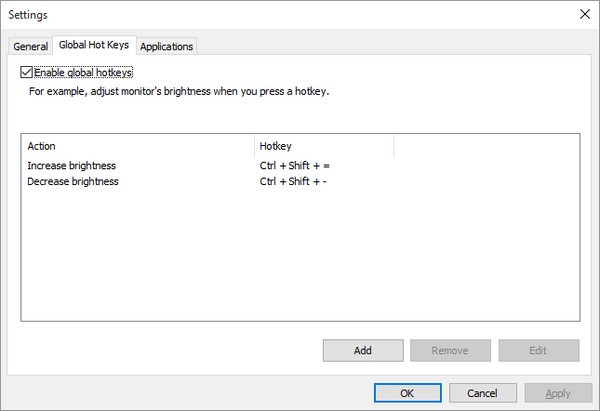600x411 pixels.
Task: Sort the list by the Action column header
Action: 137,146
